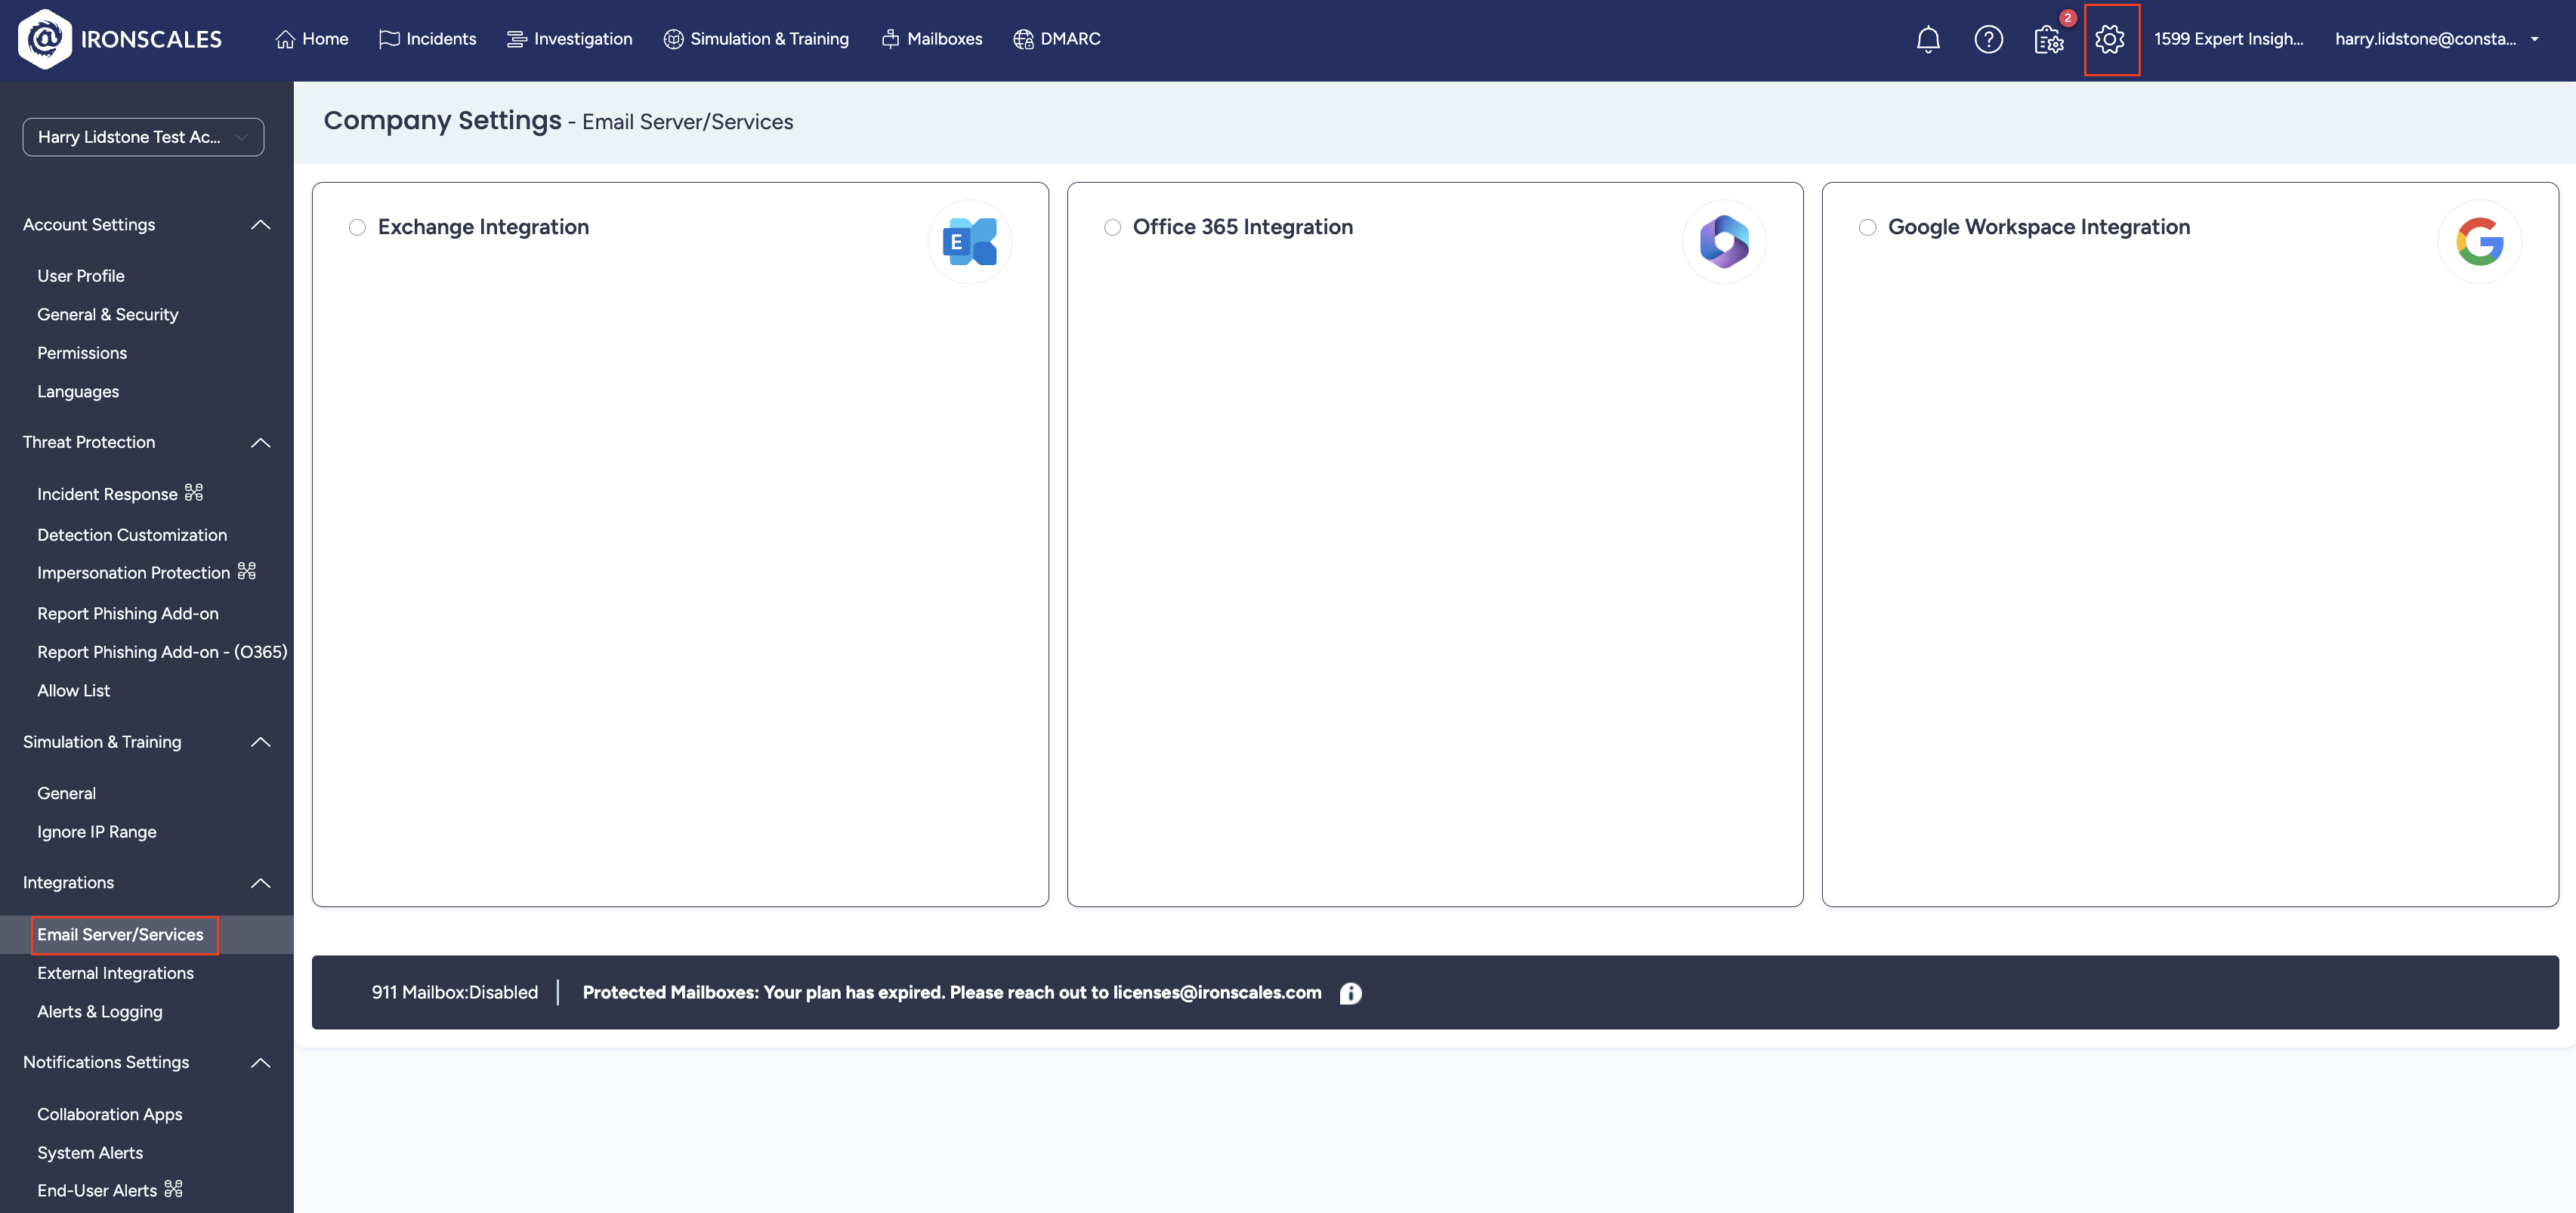The width and height of the screenshot is (2576, 1213).
Task: Click the calendar settings icon with badge
Action: tap(2048, 40)
